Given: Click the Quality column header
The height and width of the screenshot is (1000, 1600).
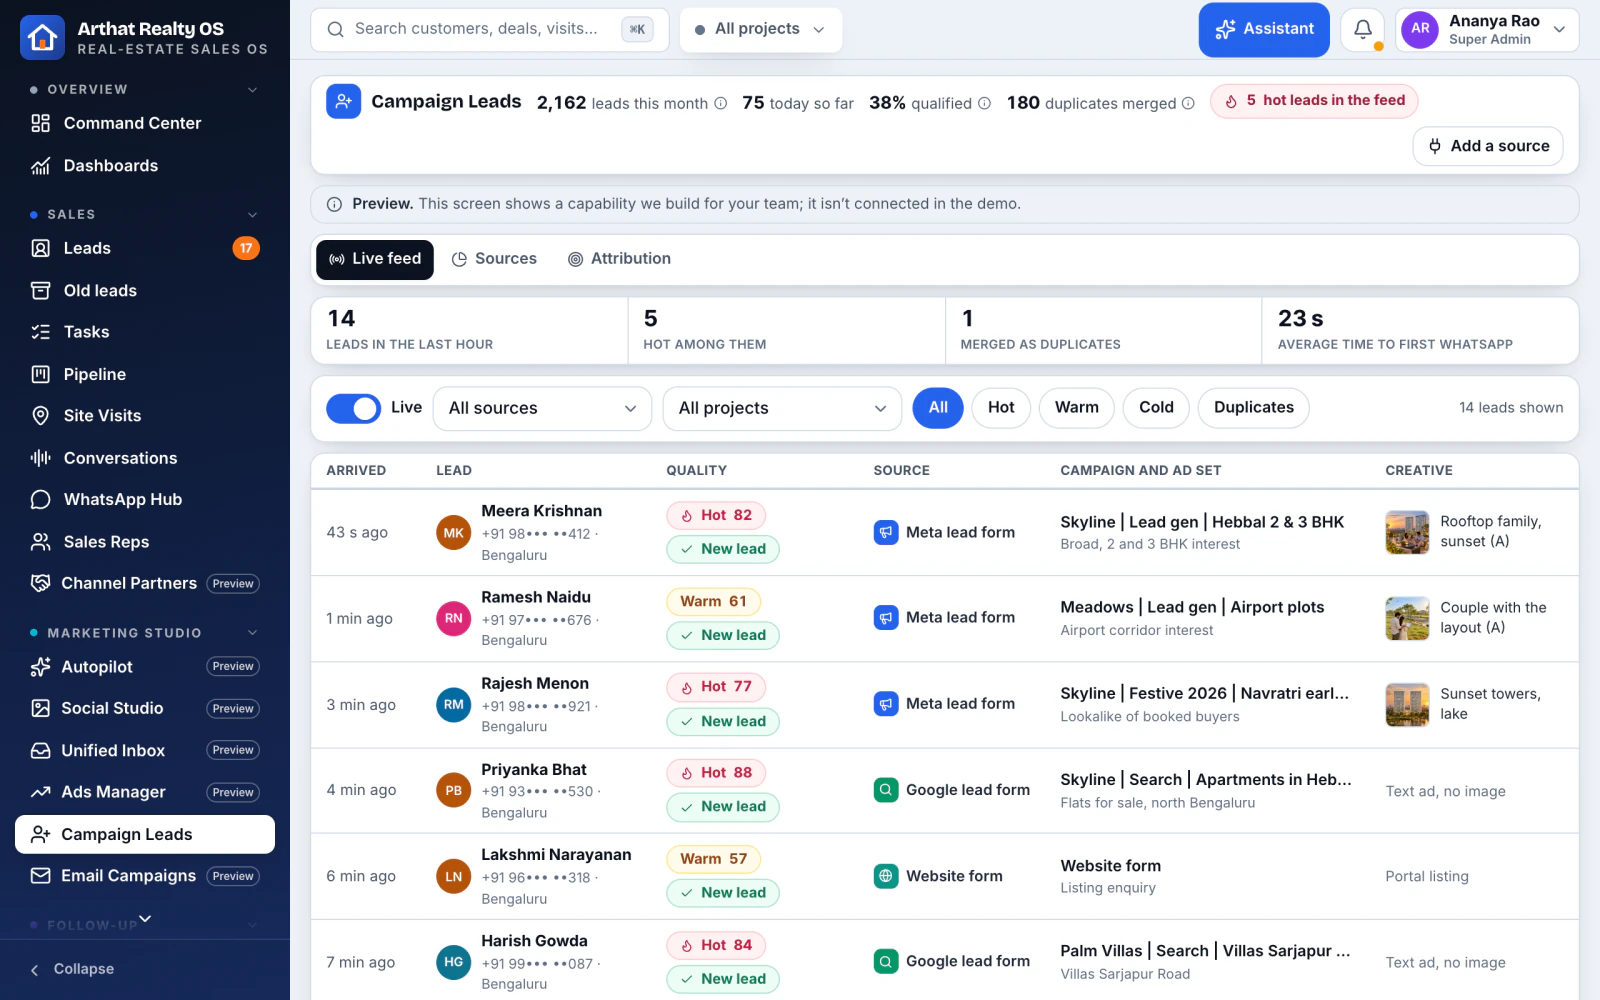Looking at the screenshot, I should click(x=696, y=470).
